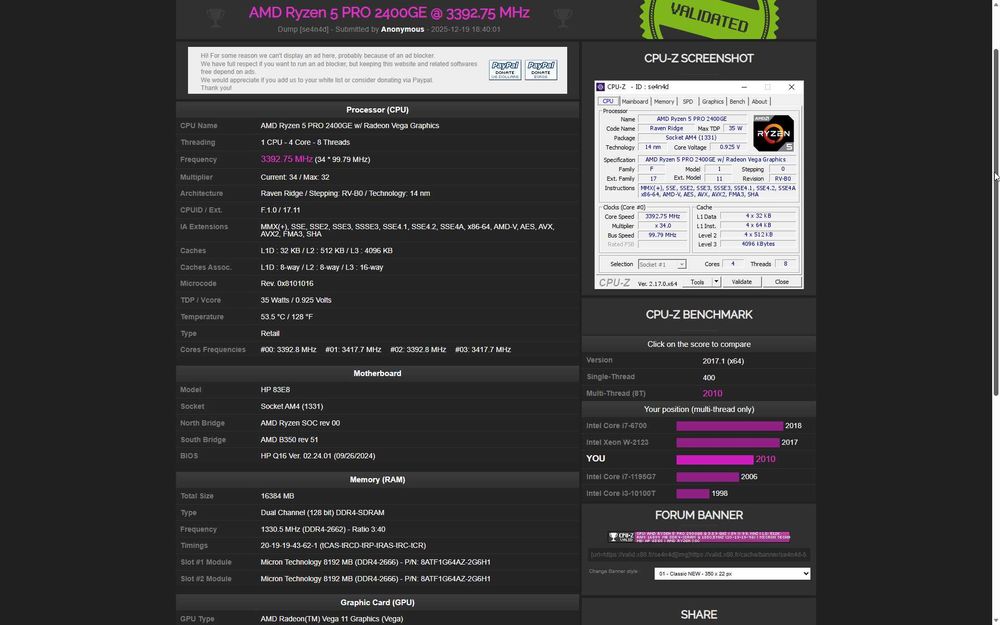Click the Validate button in CPU-Z screenshot
Viewport: 1000px width, 625px height.
point(741,282)
